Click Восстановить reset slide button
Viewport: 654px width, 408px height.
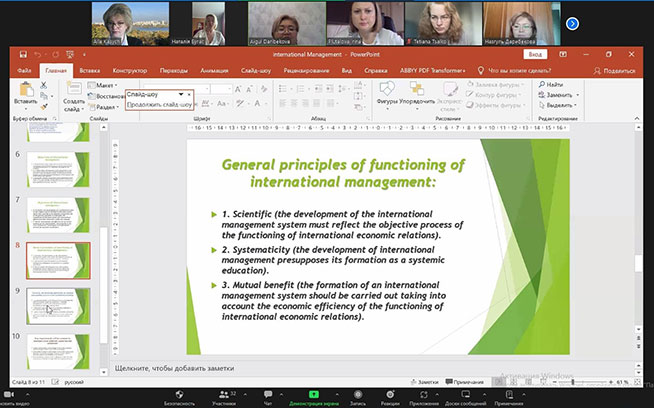coord(106,96)
